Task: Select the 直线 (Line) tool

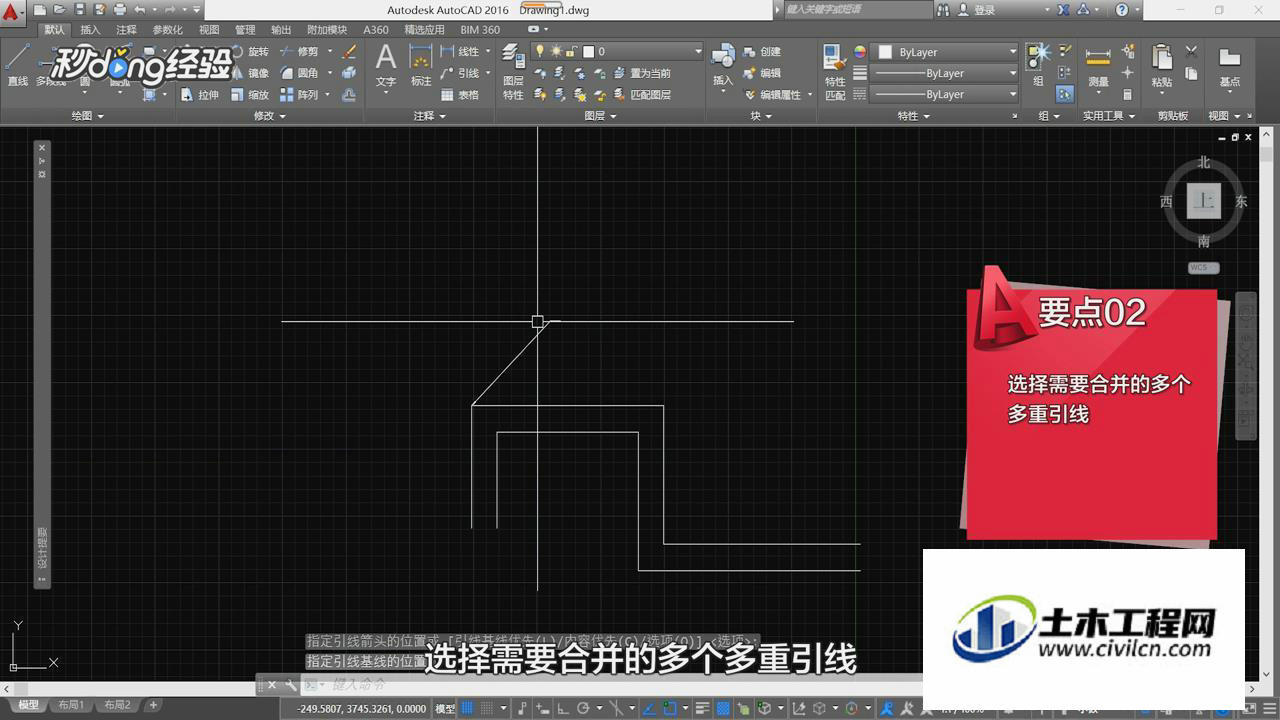Action: click(x=17, y=66)
